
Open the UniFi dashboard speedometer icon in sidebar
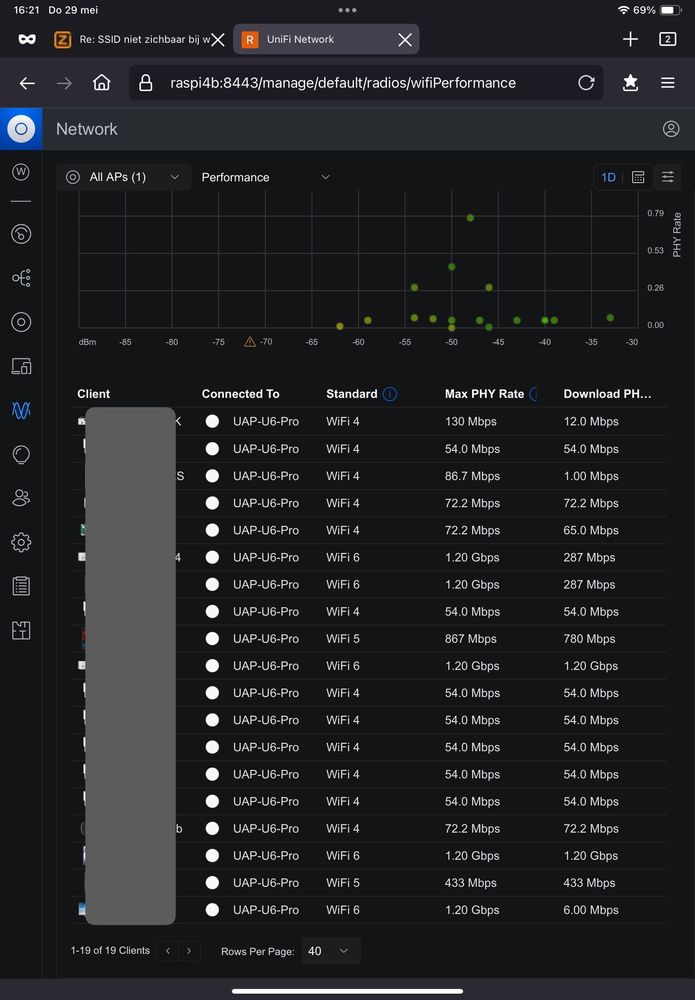(x=21, y=234)
